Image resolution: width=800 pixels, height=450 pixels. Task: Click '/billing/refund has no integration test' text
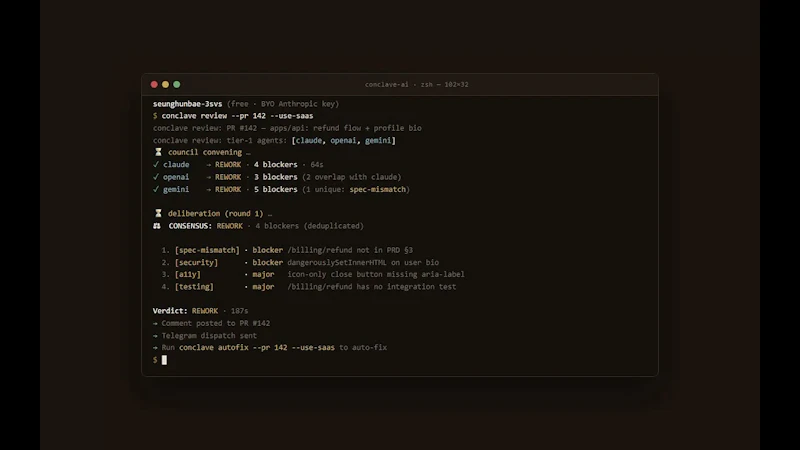[x=372, y=286]
